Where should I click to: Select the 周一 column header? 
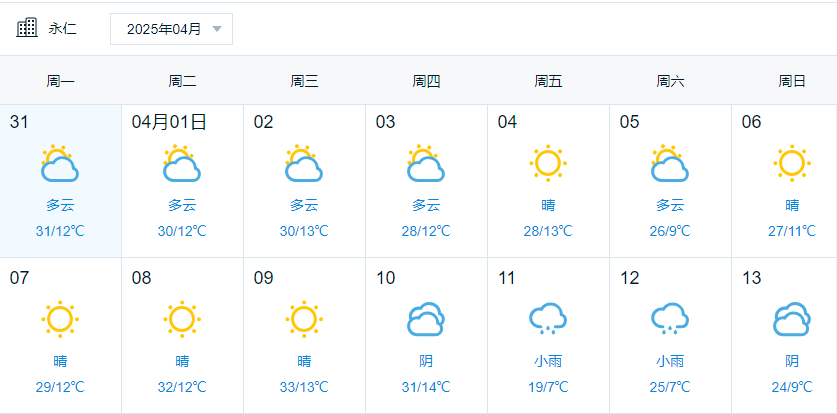pyautogui.click(x=60, y=81)
